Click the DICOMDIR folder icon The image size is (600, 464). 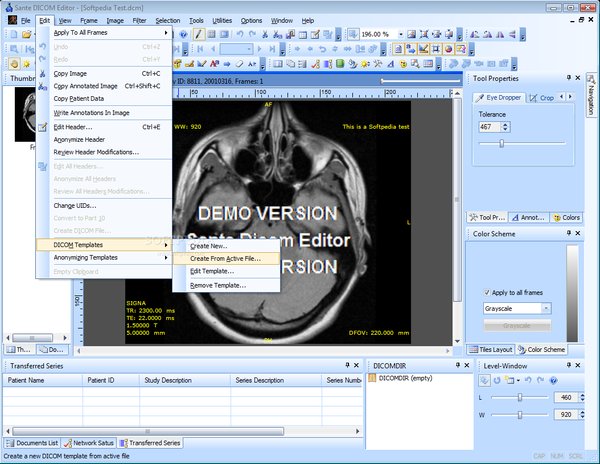tap(372, 380)
